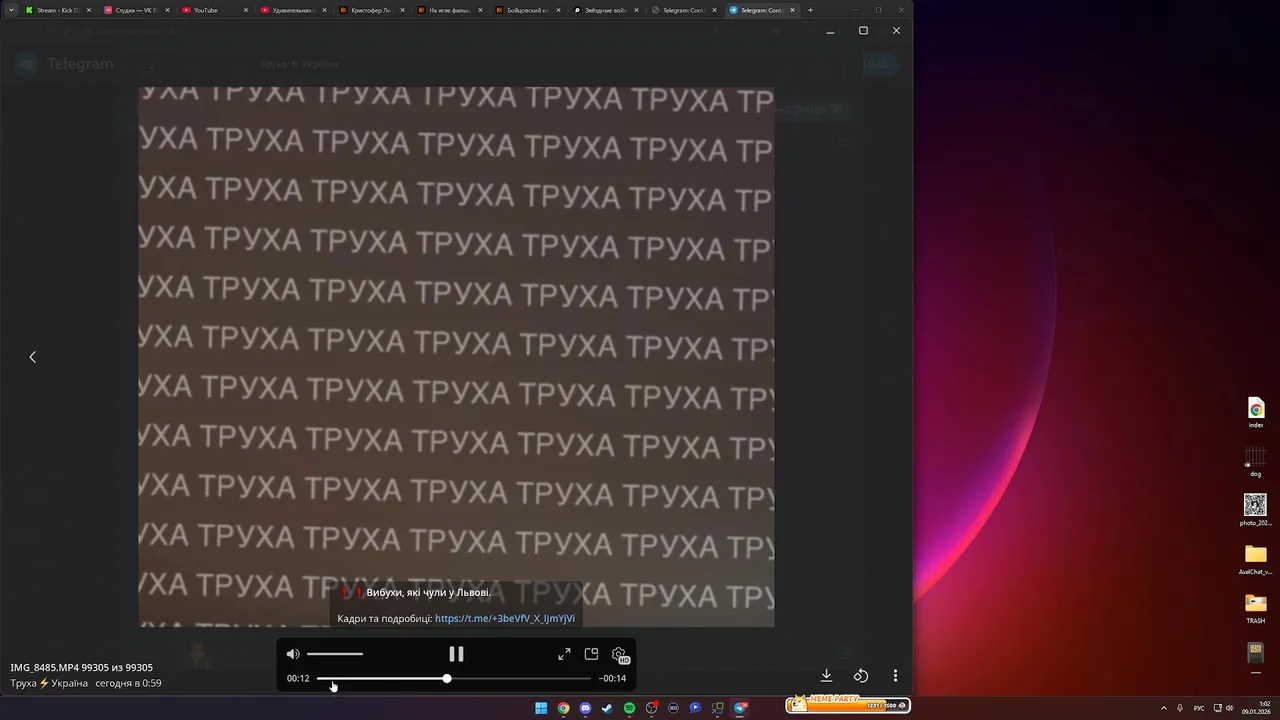Screen dimensions: 1280x720
Task: Show hidden system tray icons
Action: tap(1163, 708)
